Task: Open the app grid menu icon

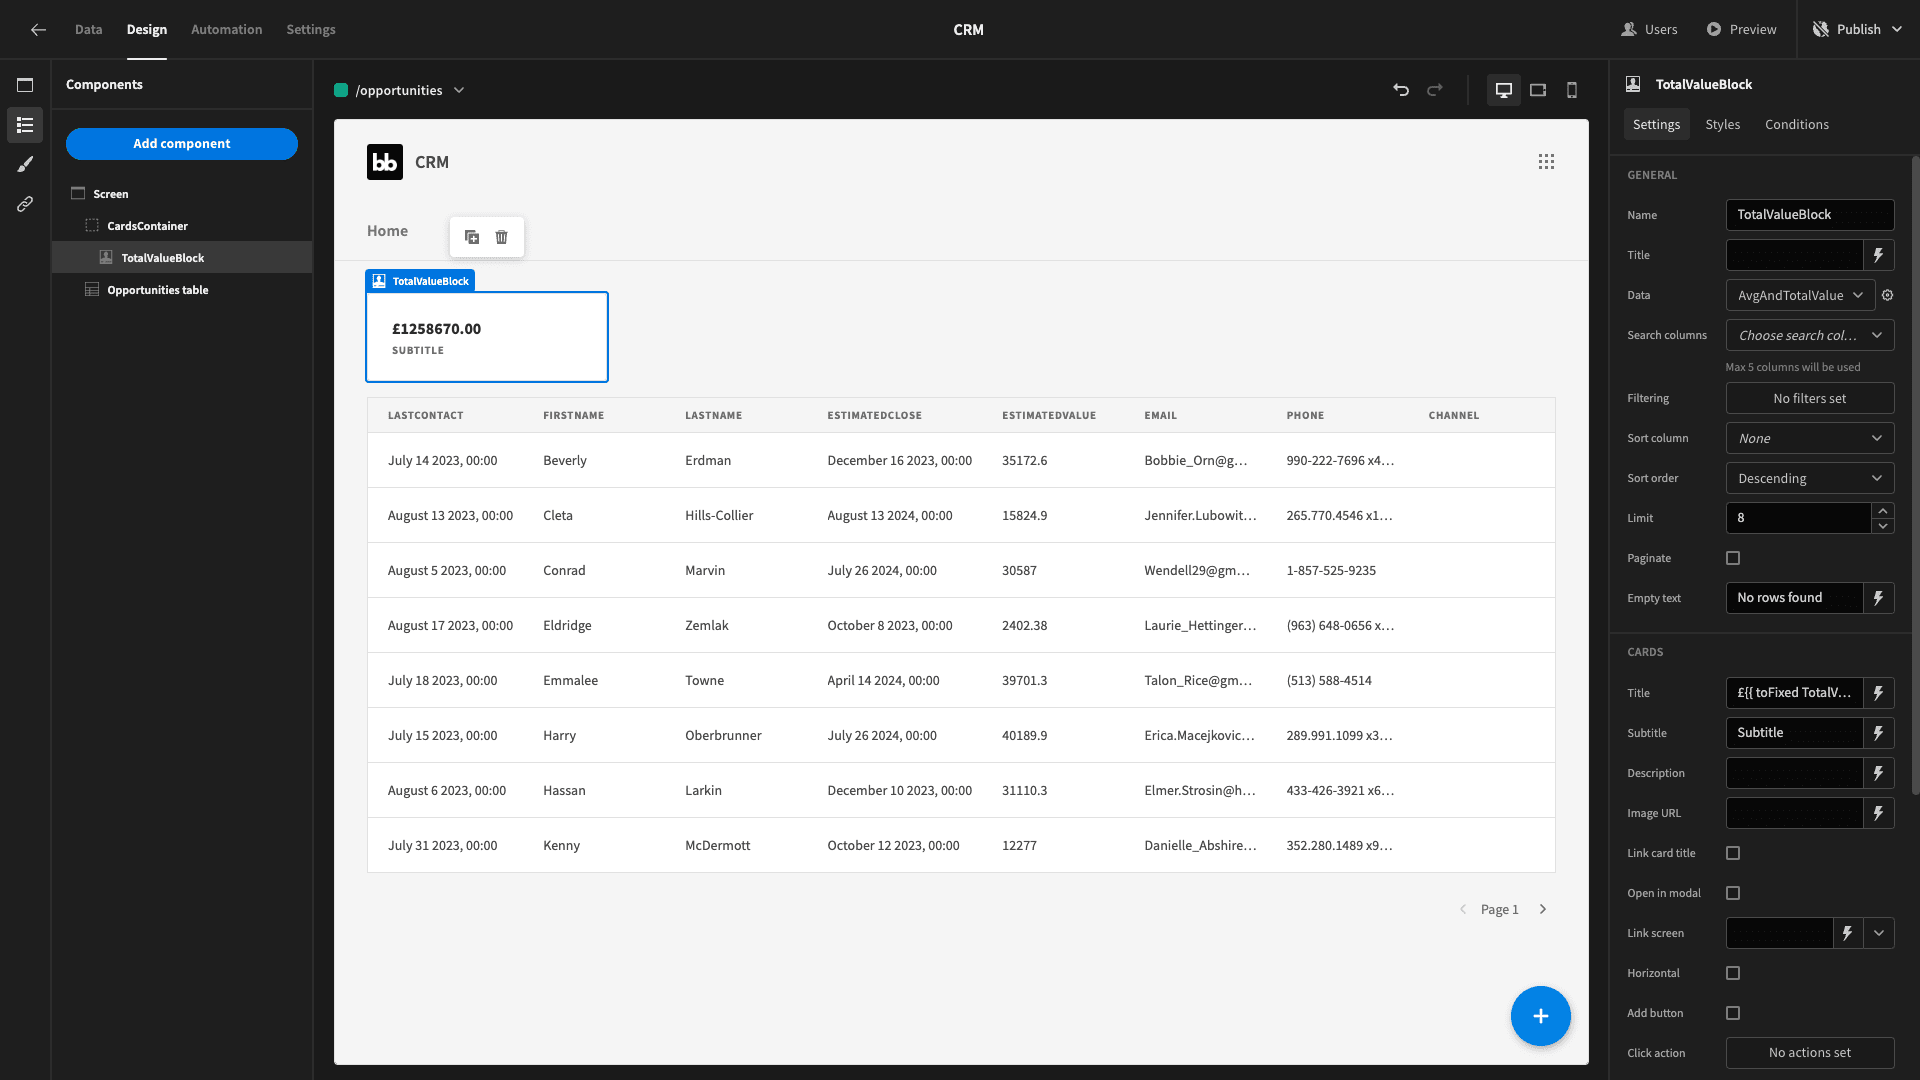Action: click(x=1546, y=162)
